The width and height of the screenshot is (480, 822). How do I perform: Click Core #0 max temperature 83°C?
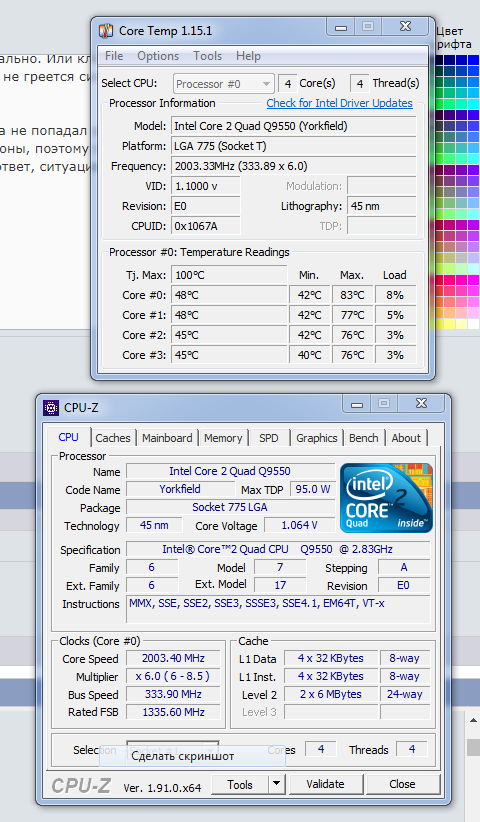[x=352, y=295]
